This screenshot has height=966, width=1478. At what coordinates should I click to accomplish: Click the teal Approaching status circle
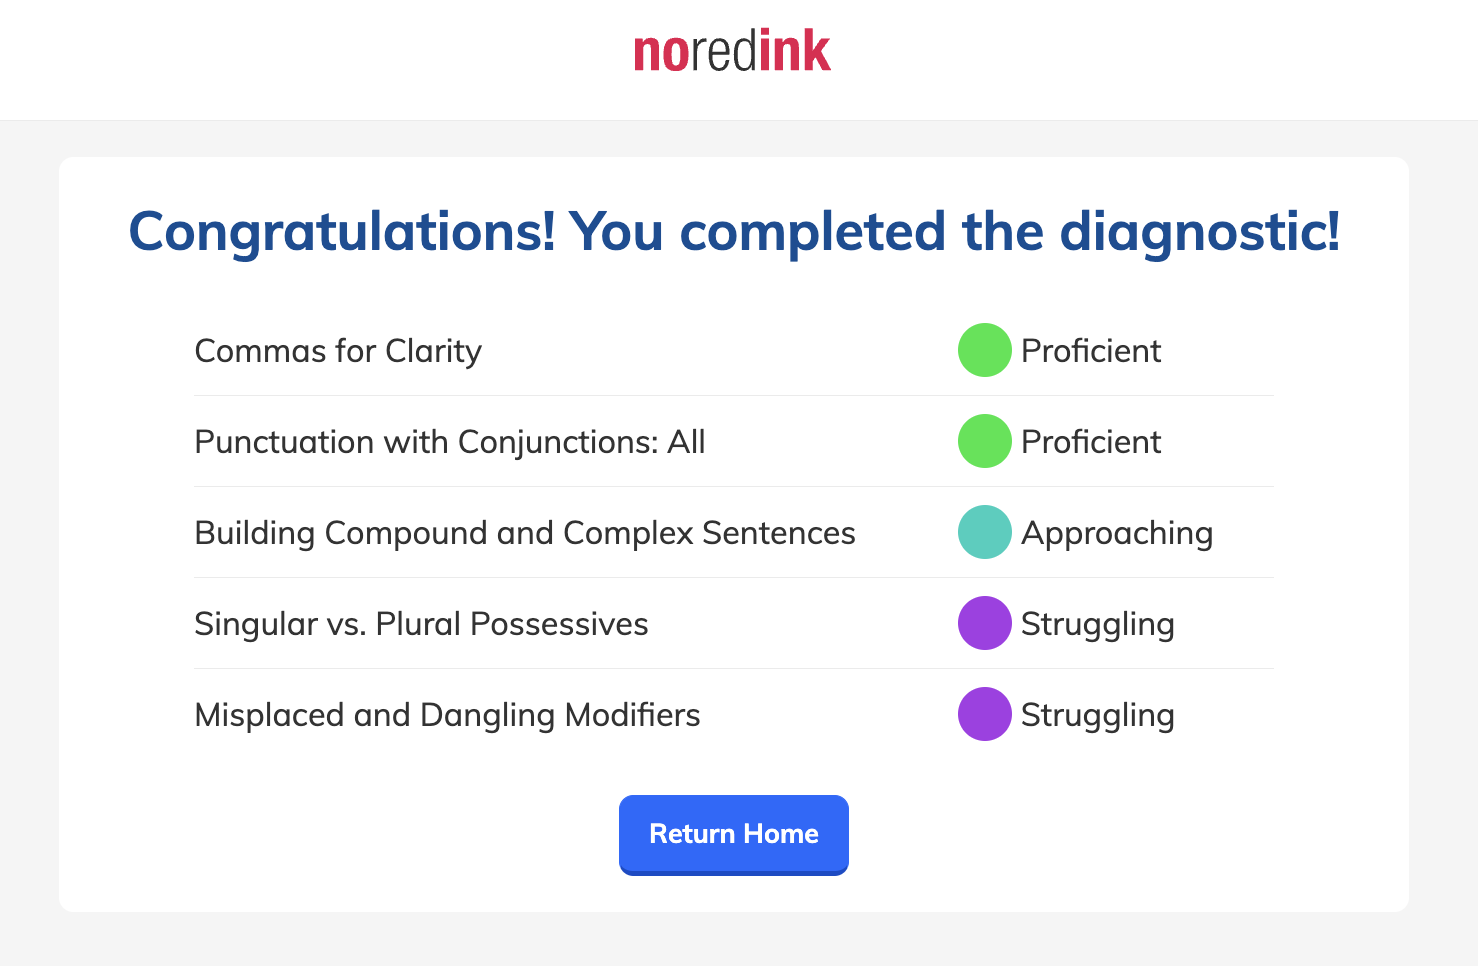(x=984, y=532)
